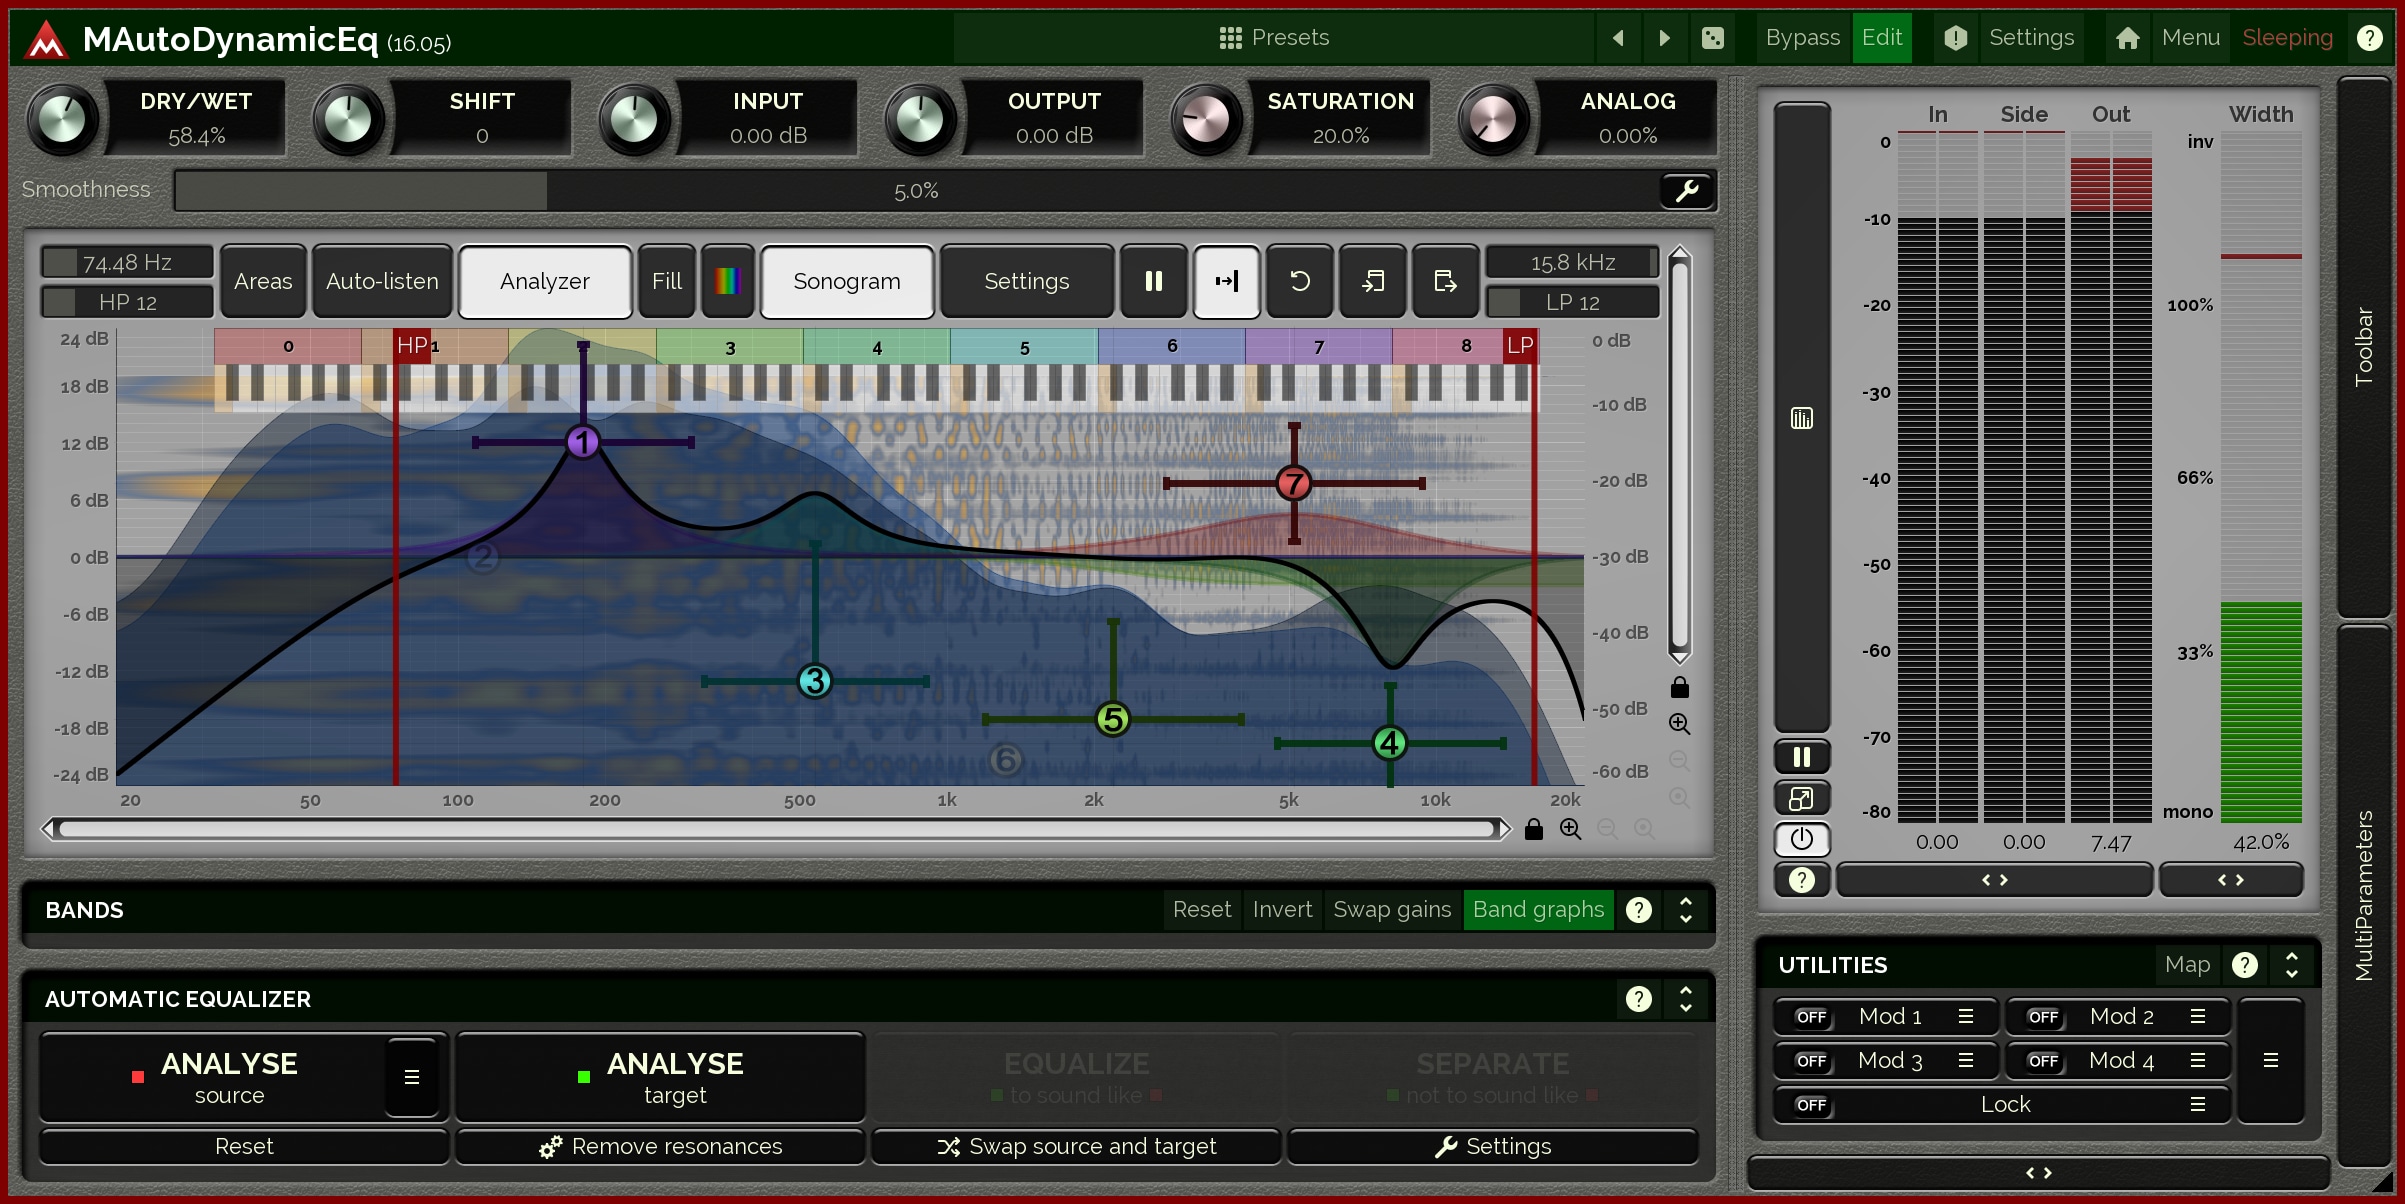The height and width of the screenshot is (1204, 2405).
Task: Toggle the Areas button
Action: [263, 282]
